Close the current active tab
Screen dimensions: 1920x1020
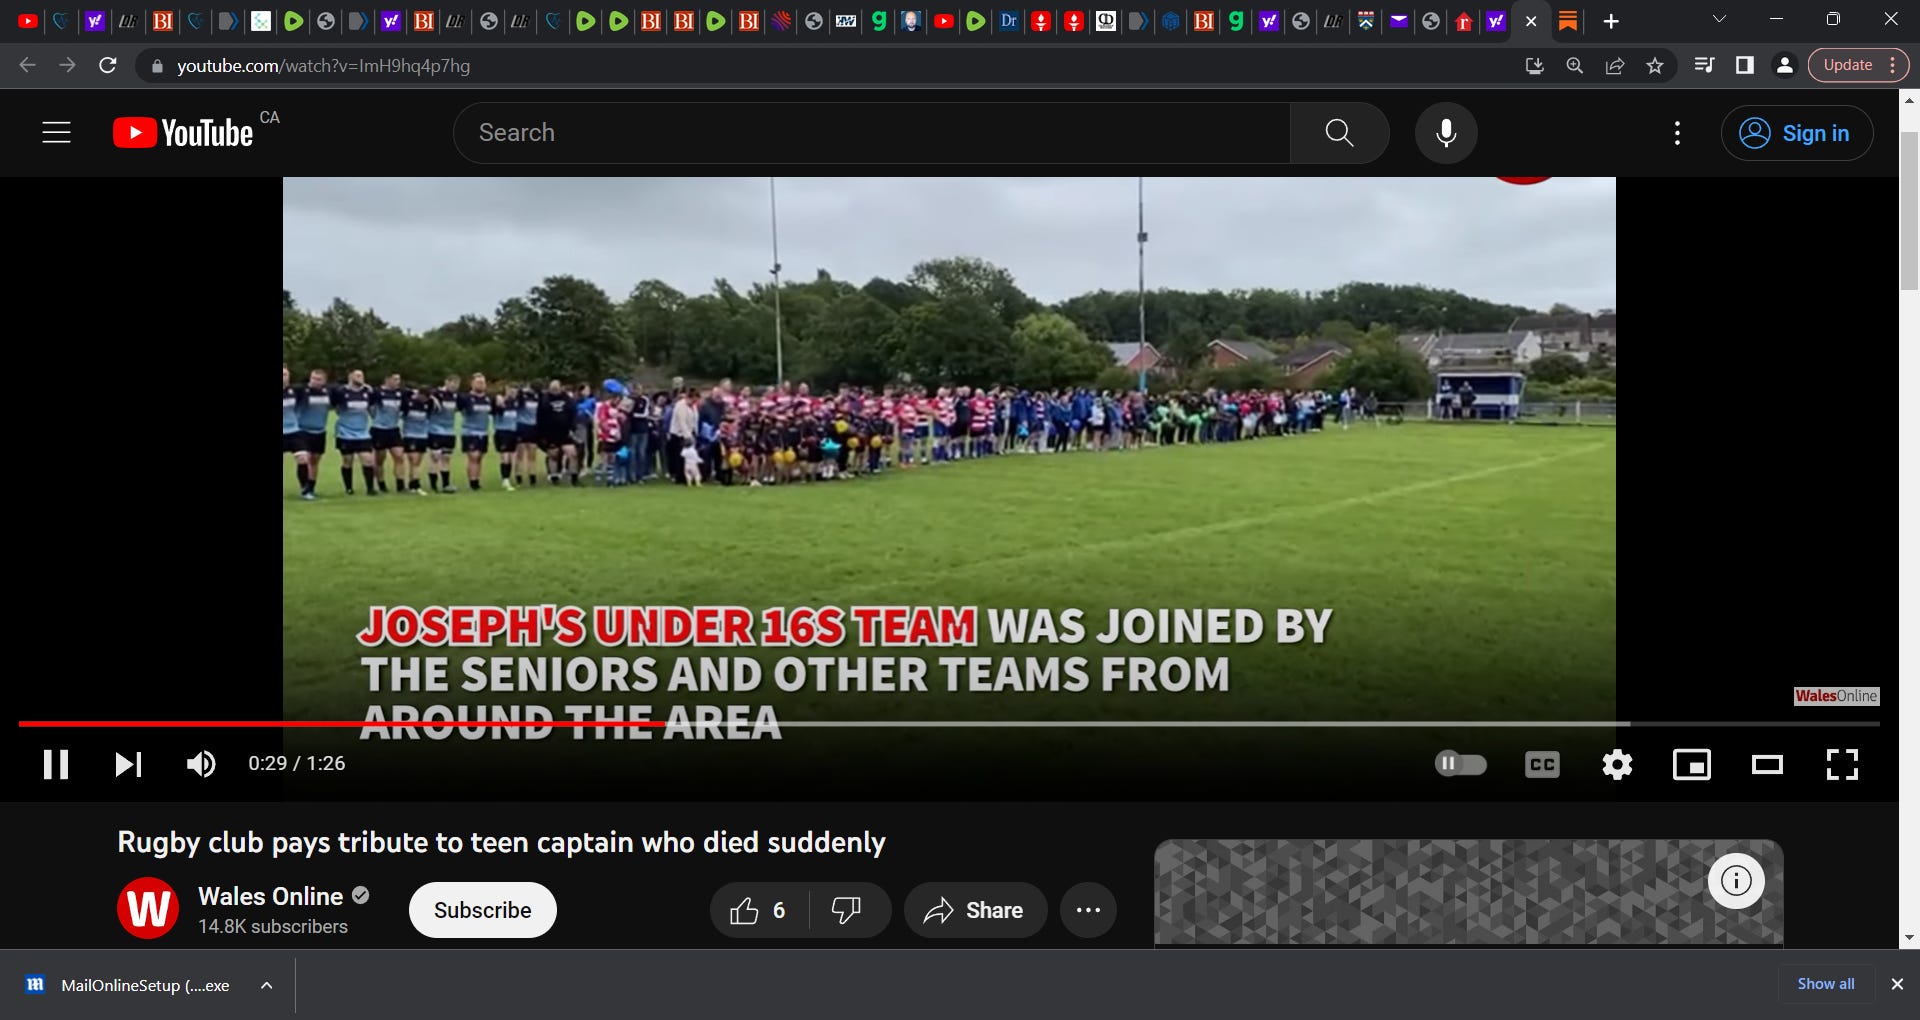1531,21
